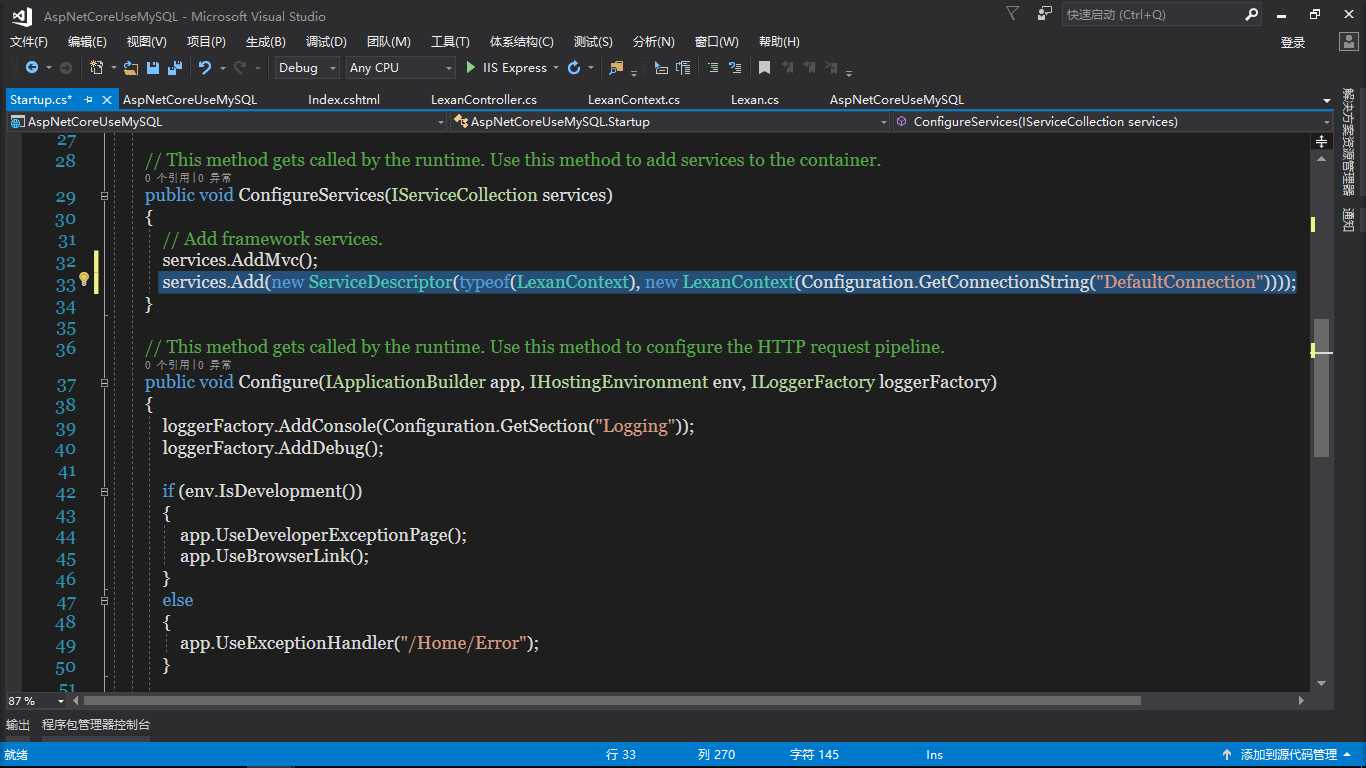Viewport: 1366px width, 768px height.
Task: Click the Open File folder icon
Action: click(x=130, y=68)
